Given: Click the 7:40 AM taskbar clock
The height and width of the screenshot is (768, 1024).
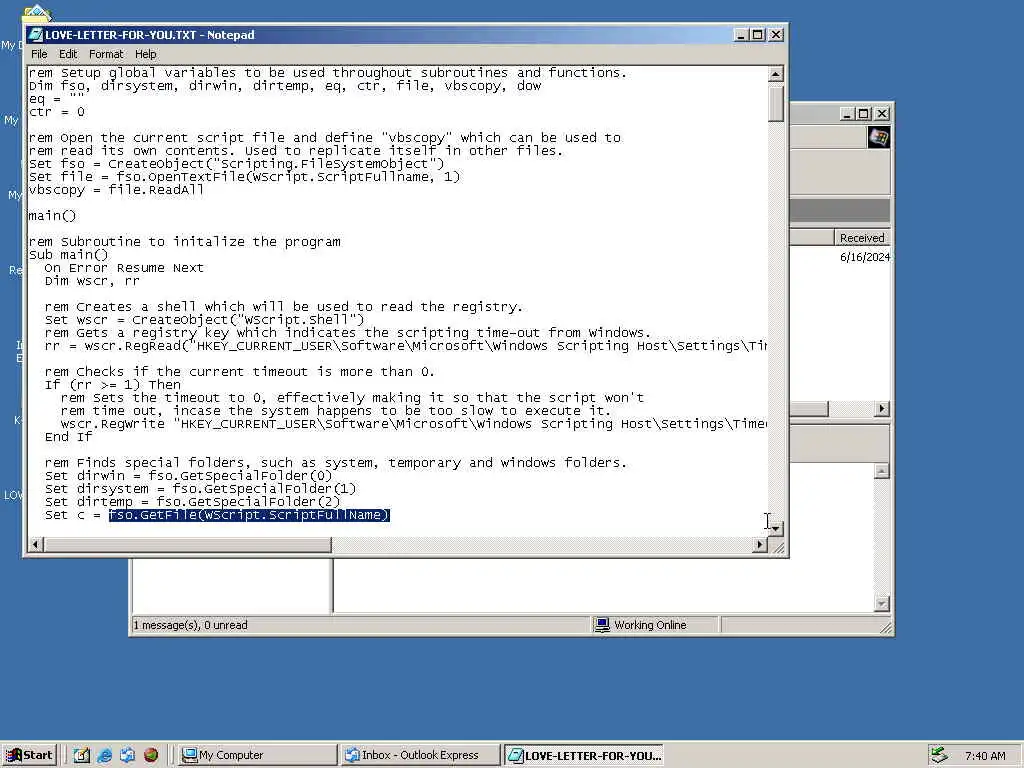Looking at the screenshot, I should point(985,756).
